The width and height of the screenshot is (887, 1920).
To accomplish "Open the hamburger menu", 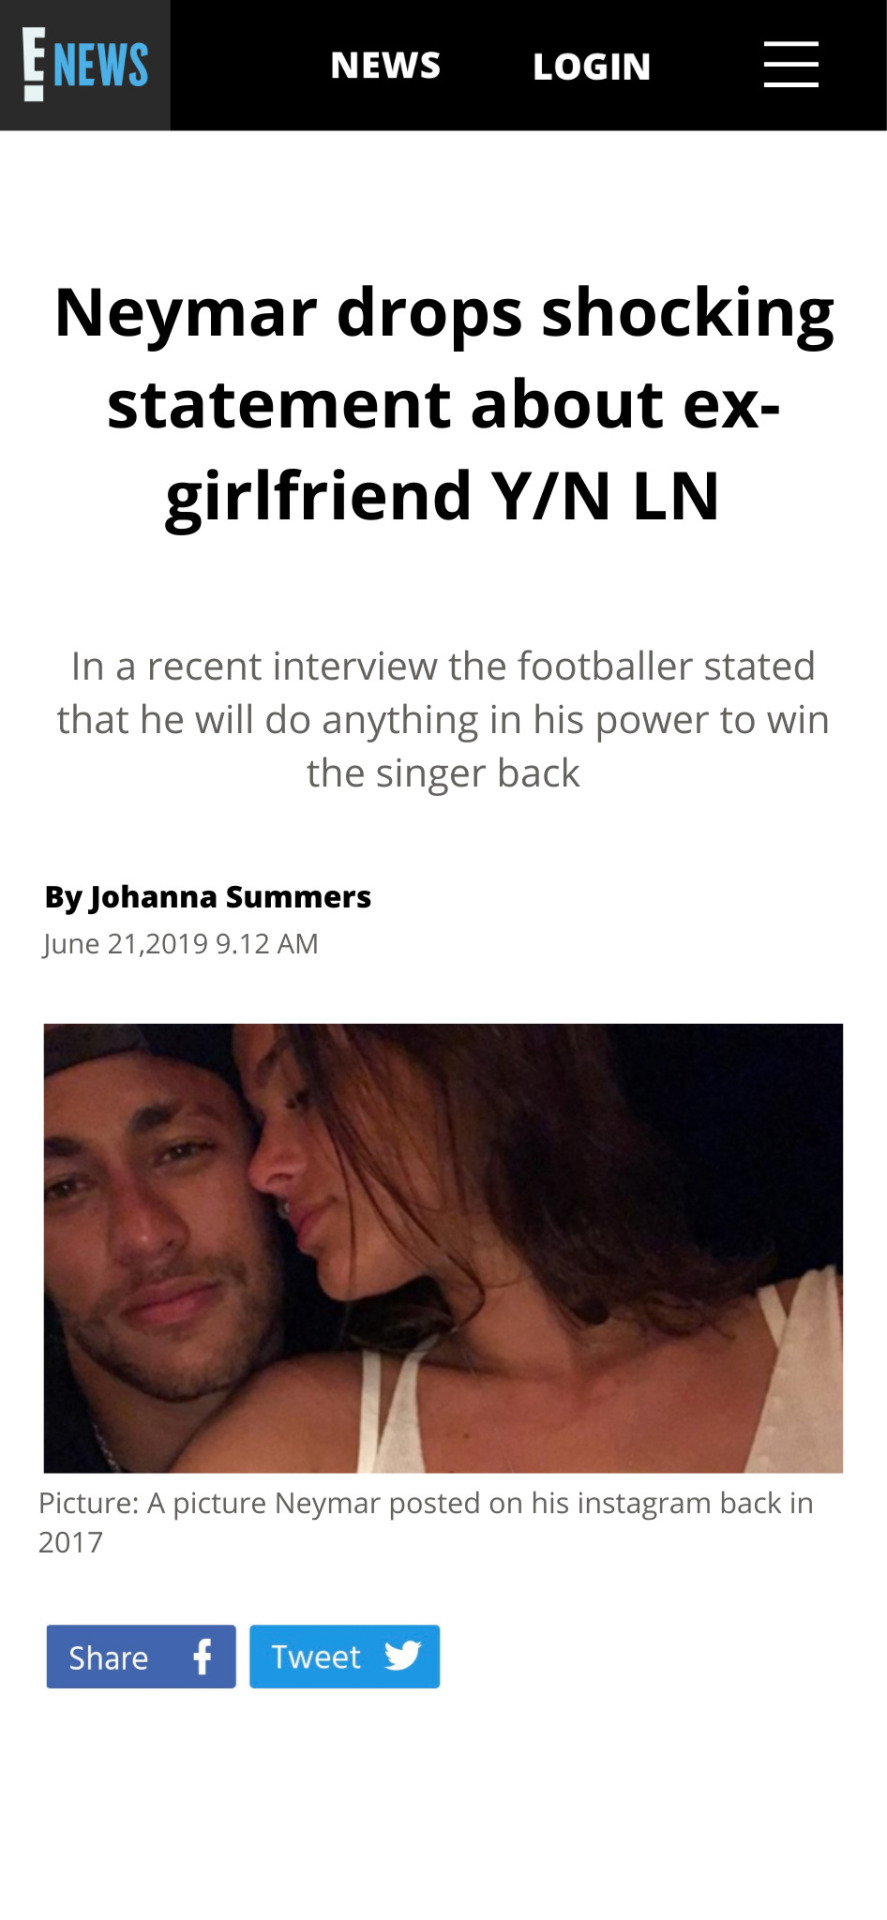I will coord(791,65).
